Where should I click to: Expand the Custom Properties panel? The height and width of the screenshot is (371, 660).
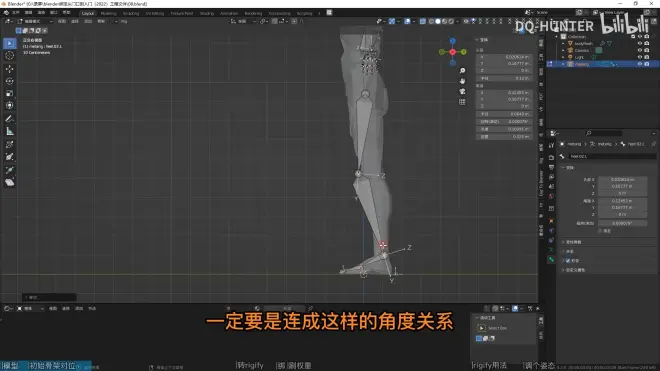pos(563,270)
